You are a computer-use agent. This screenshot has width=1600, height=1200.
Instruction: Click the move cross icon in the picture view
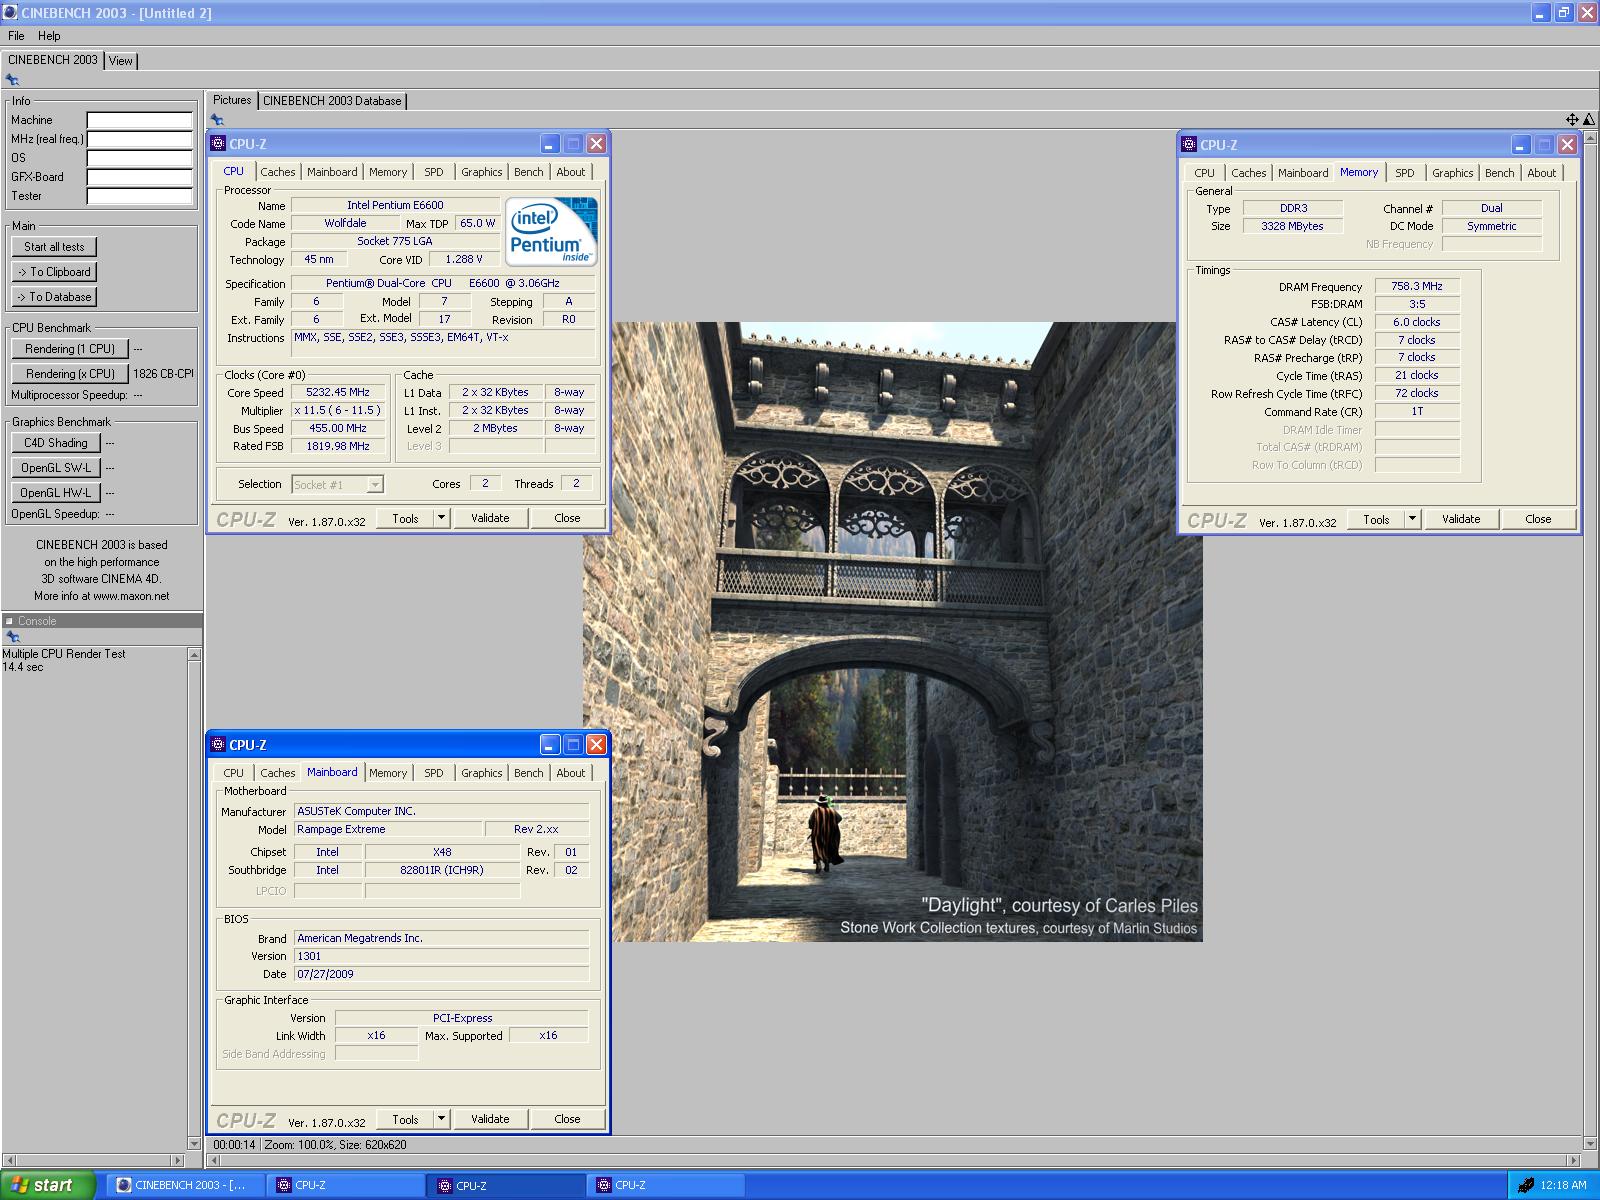[x=1572, y=119]
